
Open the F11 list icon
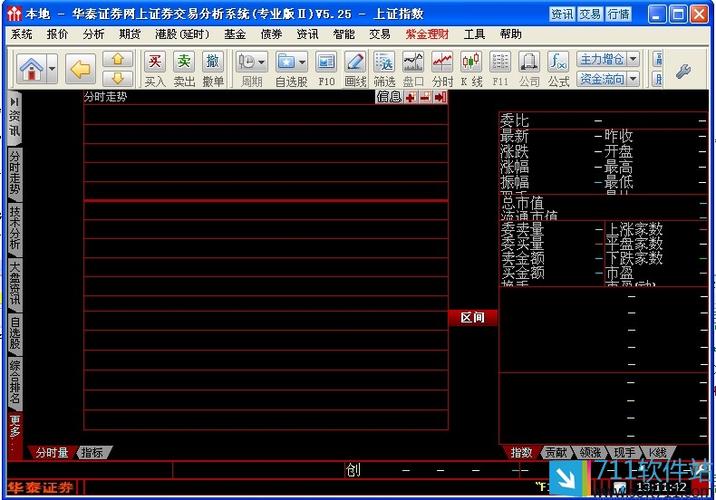coord(500,62)
